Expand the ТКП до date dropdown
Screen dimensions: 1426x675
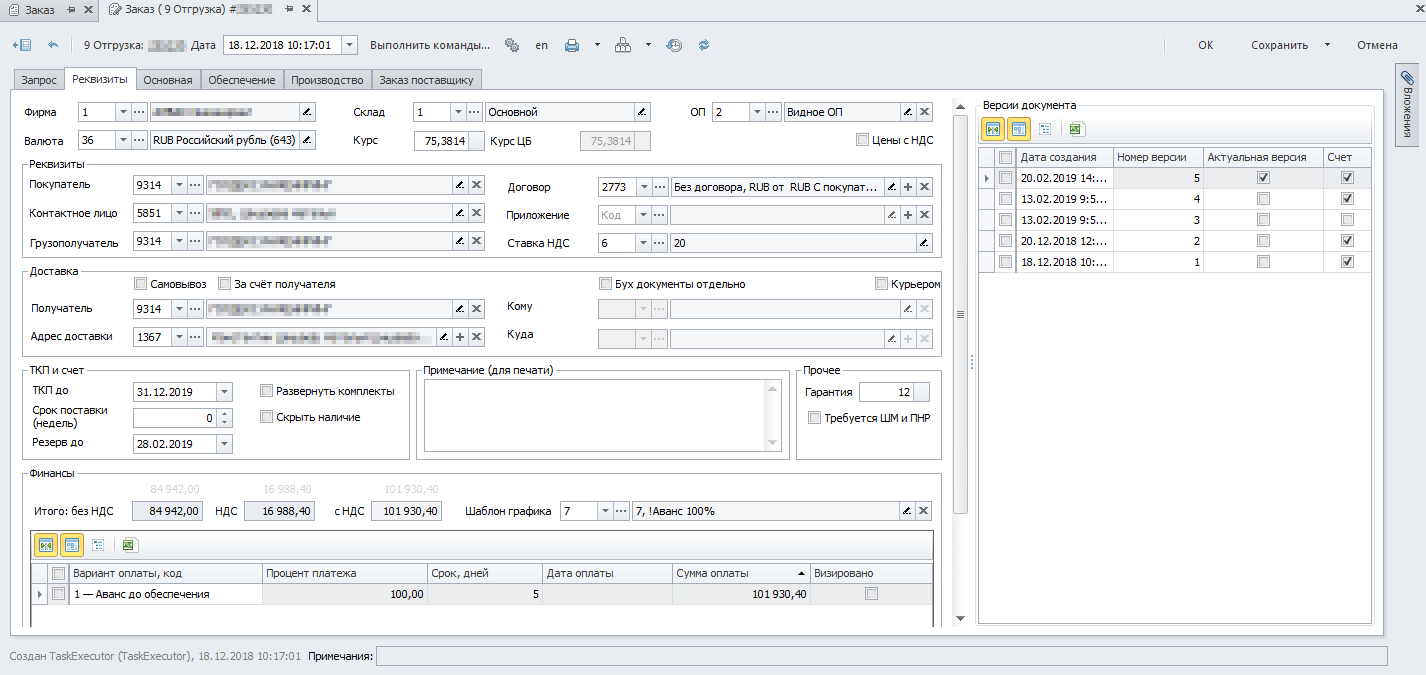coord(224,392)
